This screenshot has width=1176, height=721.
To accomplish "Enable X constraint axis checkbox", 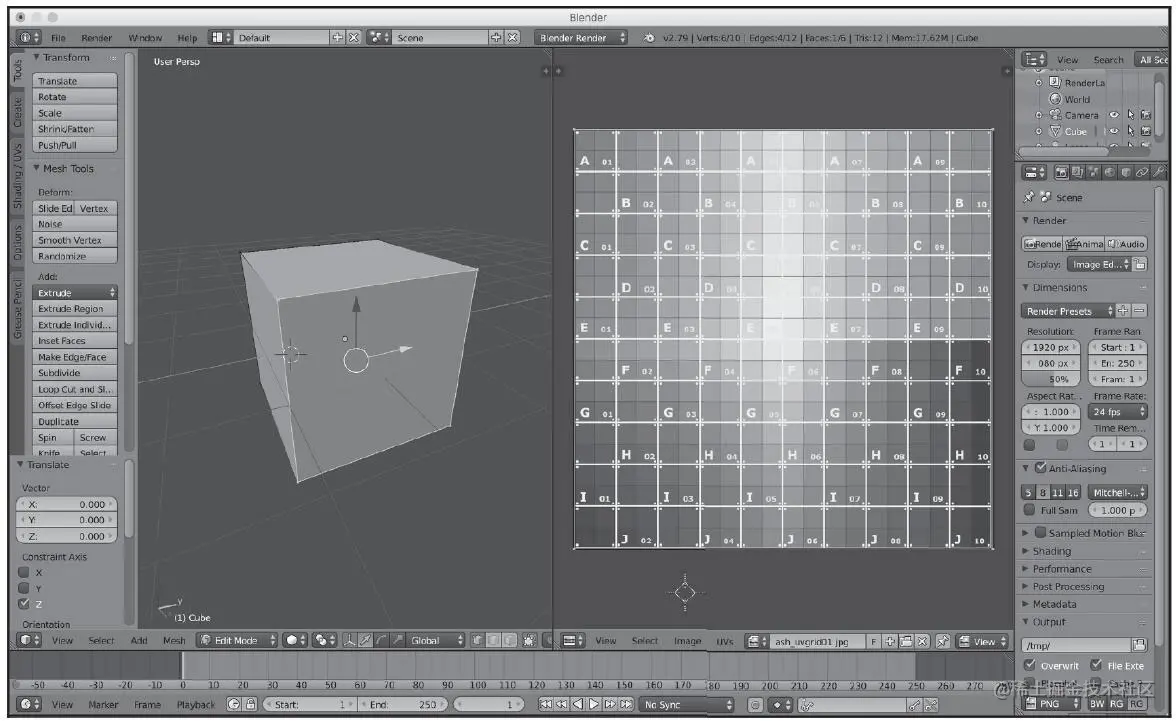I will [24, 572].
